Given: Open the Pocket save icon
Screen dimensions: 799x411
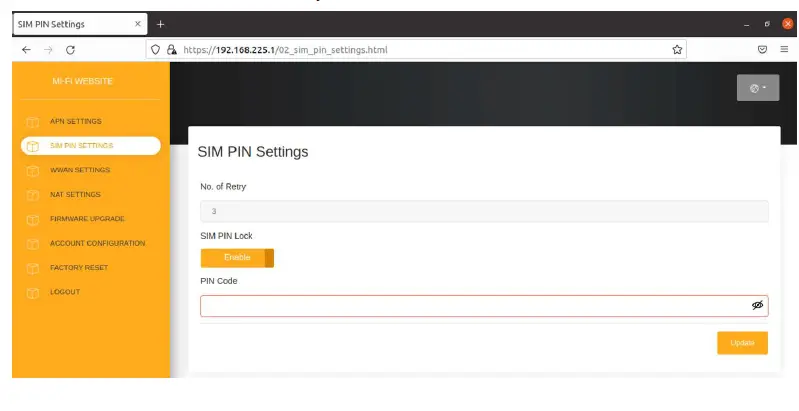Looking at the screenshot, I should [762, 49].
